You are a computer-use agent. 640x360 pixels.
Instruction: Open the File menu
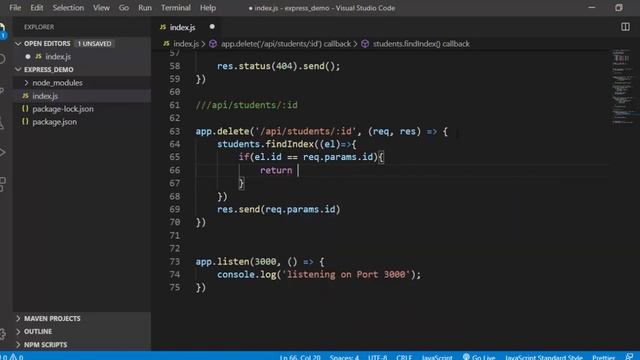[x=15, y=8]
